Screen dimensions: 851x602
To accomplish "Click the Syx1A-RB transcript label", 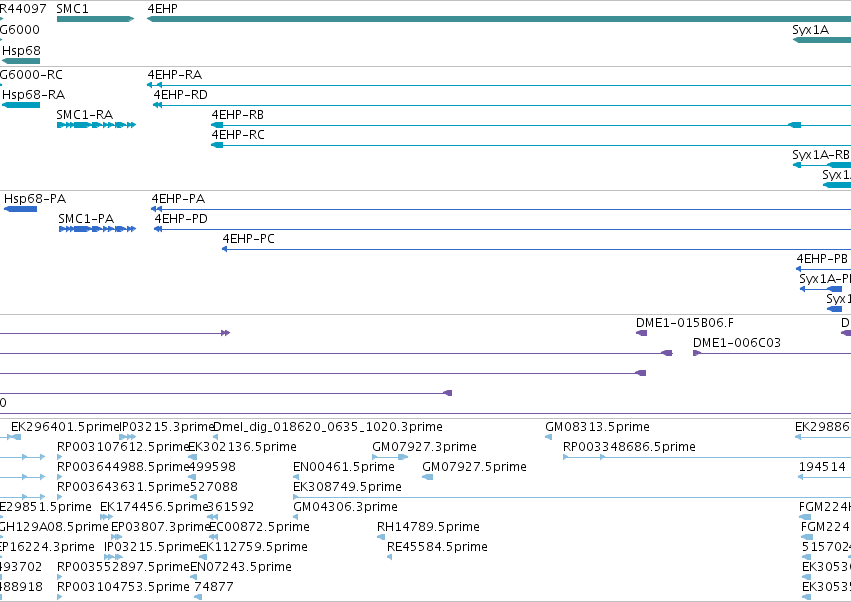I will point(821,155).
